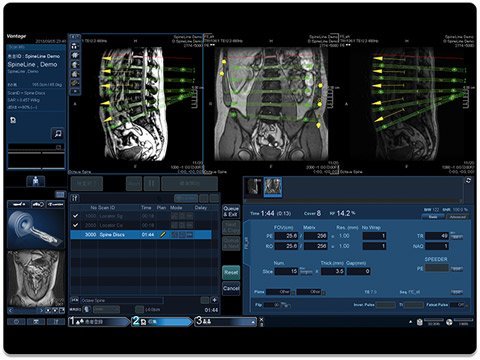
Task: Toggle the Fatsat Pulse Off setting
Action: click(x=459, y=305)
